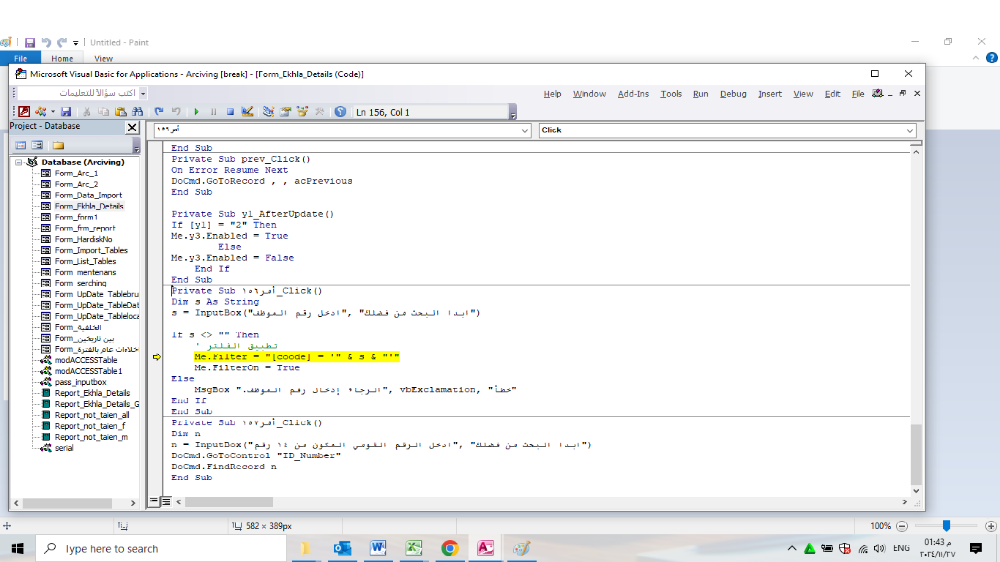Screen dimensions: 1000x562
Task: Click the blue Help question mark icon
Action: 341,112
